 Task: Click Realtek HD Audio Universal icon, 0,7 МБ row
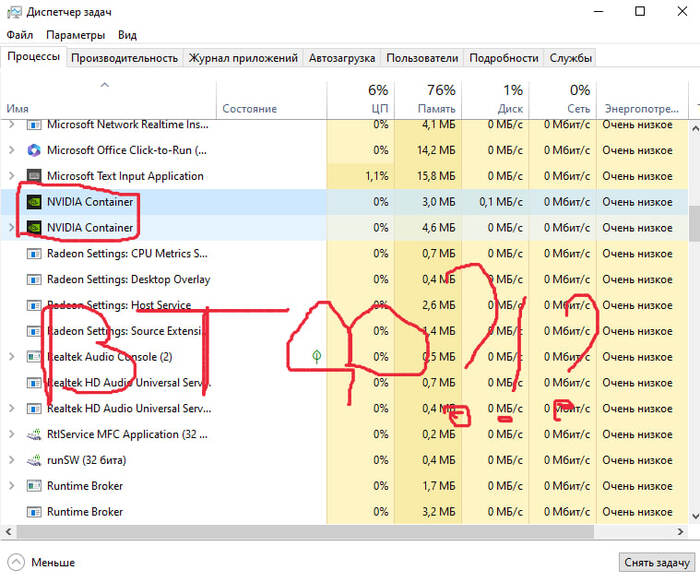[34, 382]
